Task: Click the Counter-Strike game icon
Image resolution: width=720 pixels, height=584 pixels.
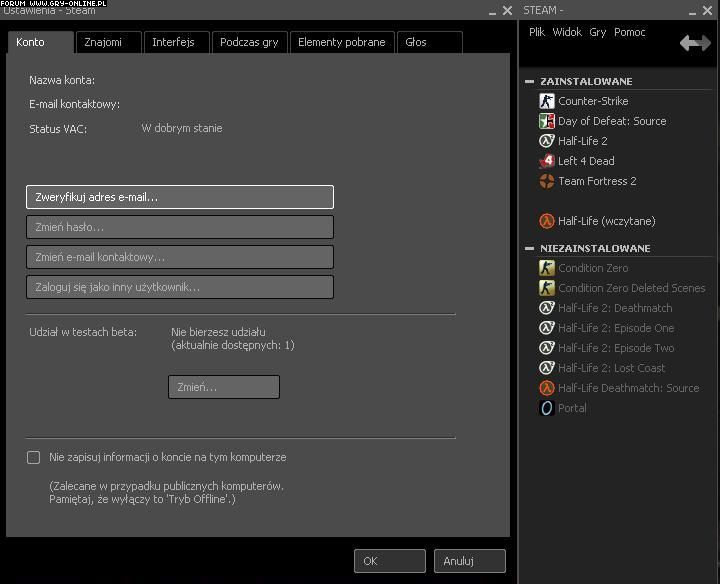Action: pyautogui.click(x=546, y=101)
